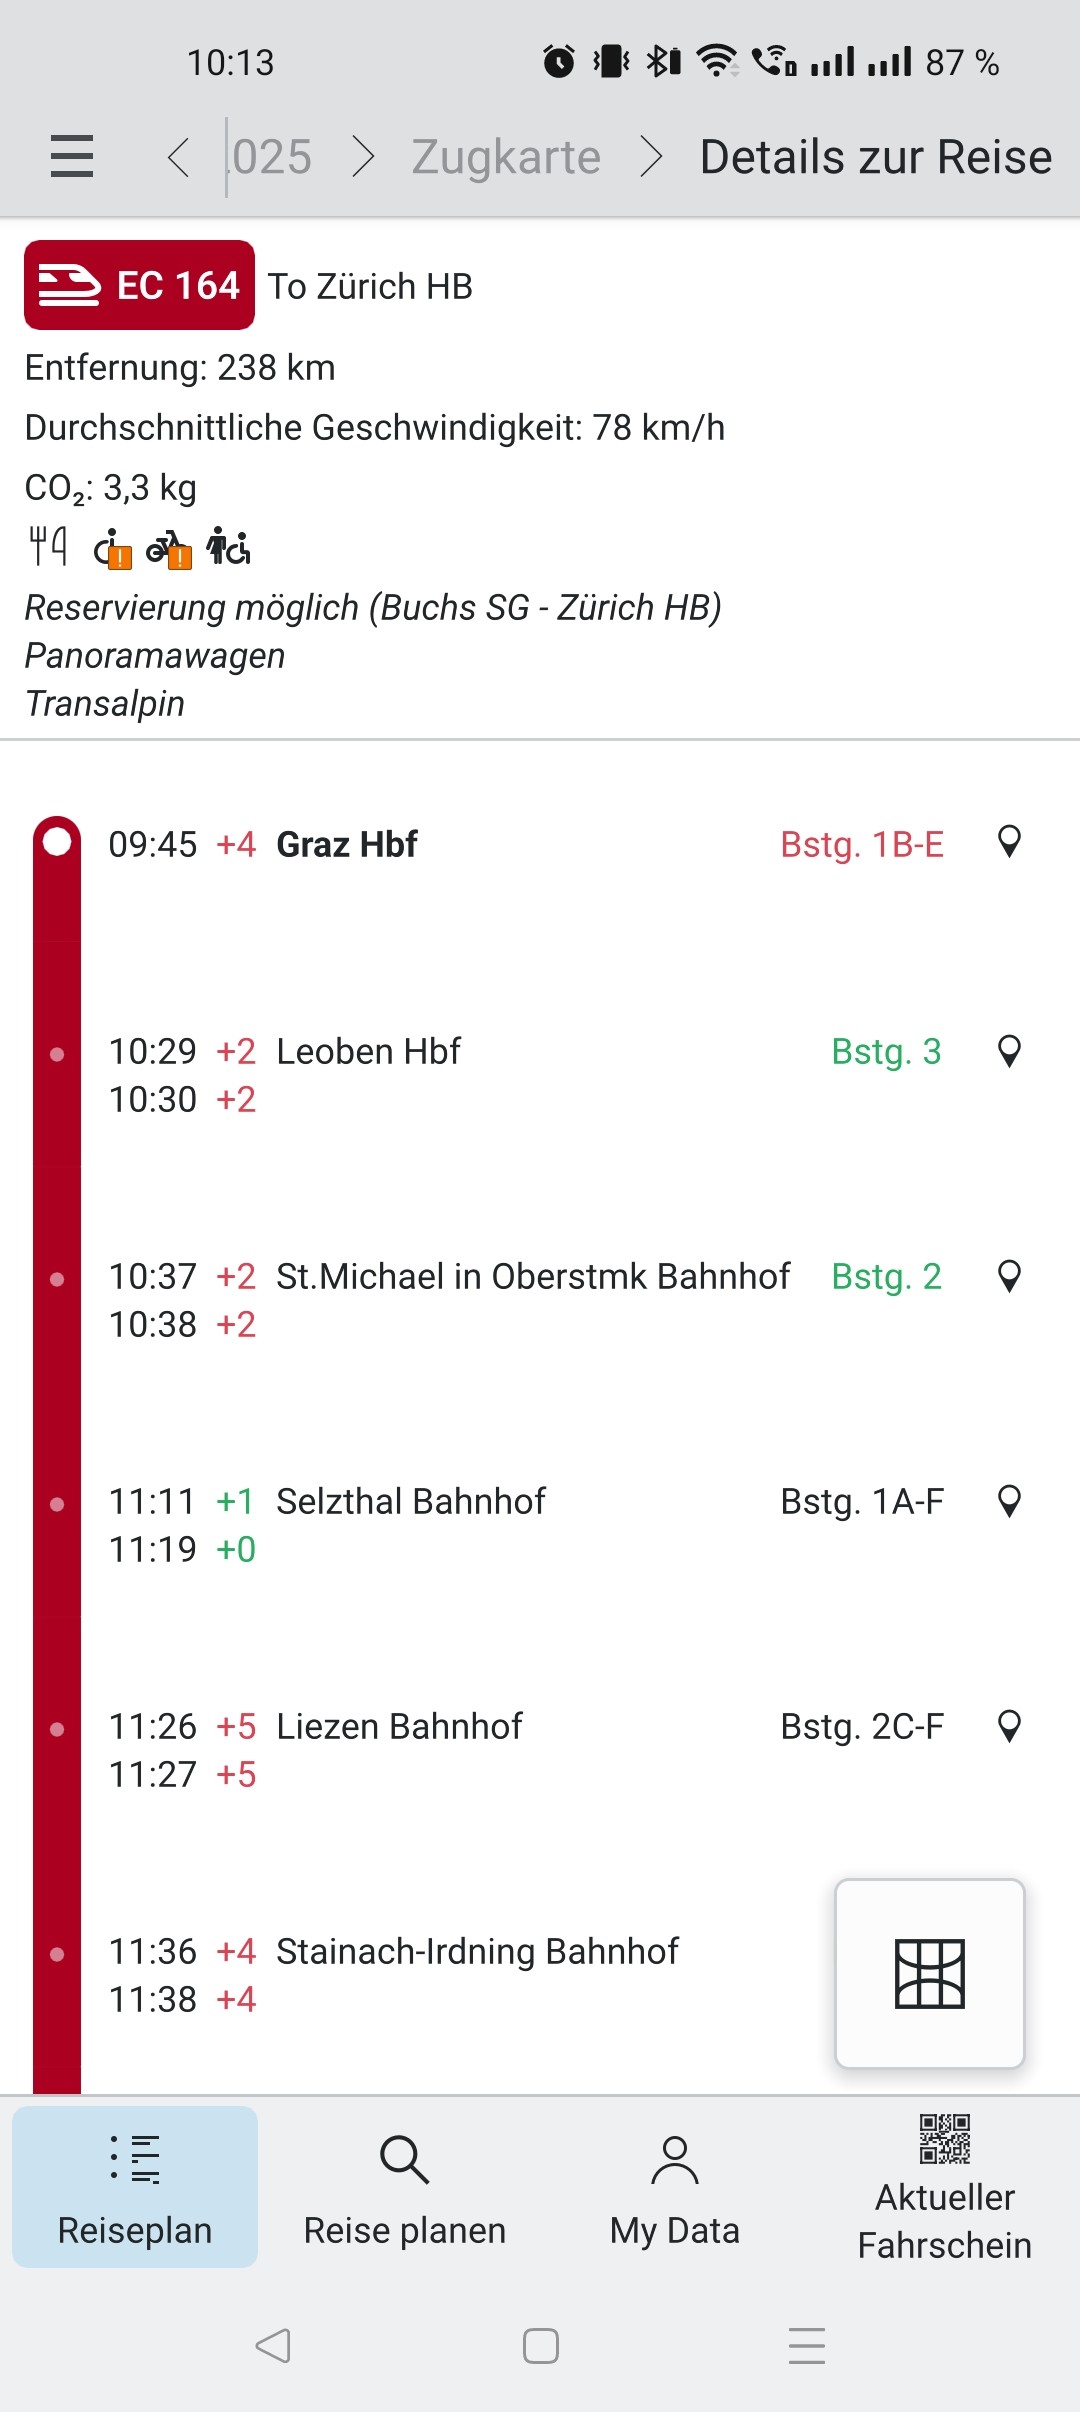Tap the EC 164 train badge
The width and height of the screenshot is (1080, 2412).
(x=139, y=285)
